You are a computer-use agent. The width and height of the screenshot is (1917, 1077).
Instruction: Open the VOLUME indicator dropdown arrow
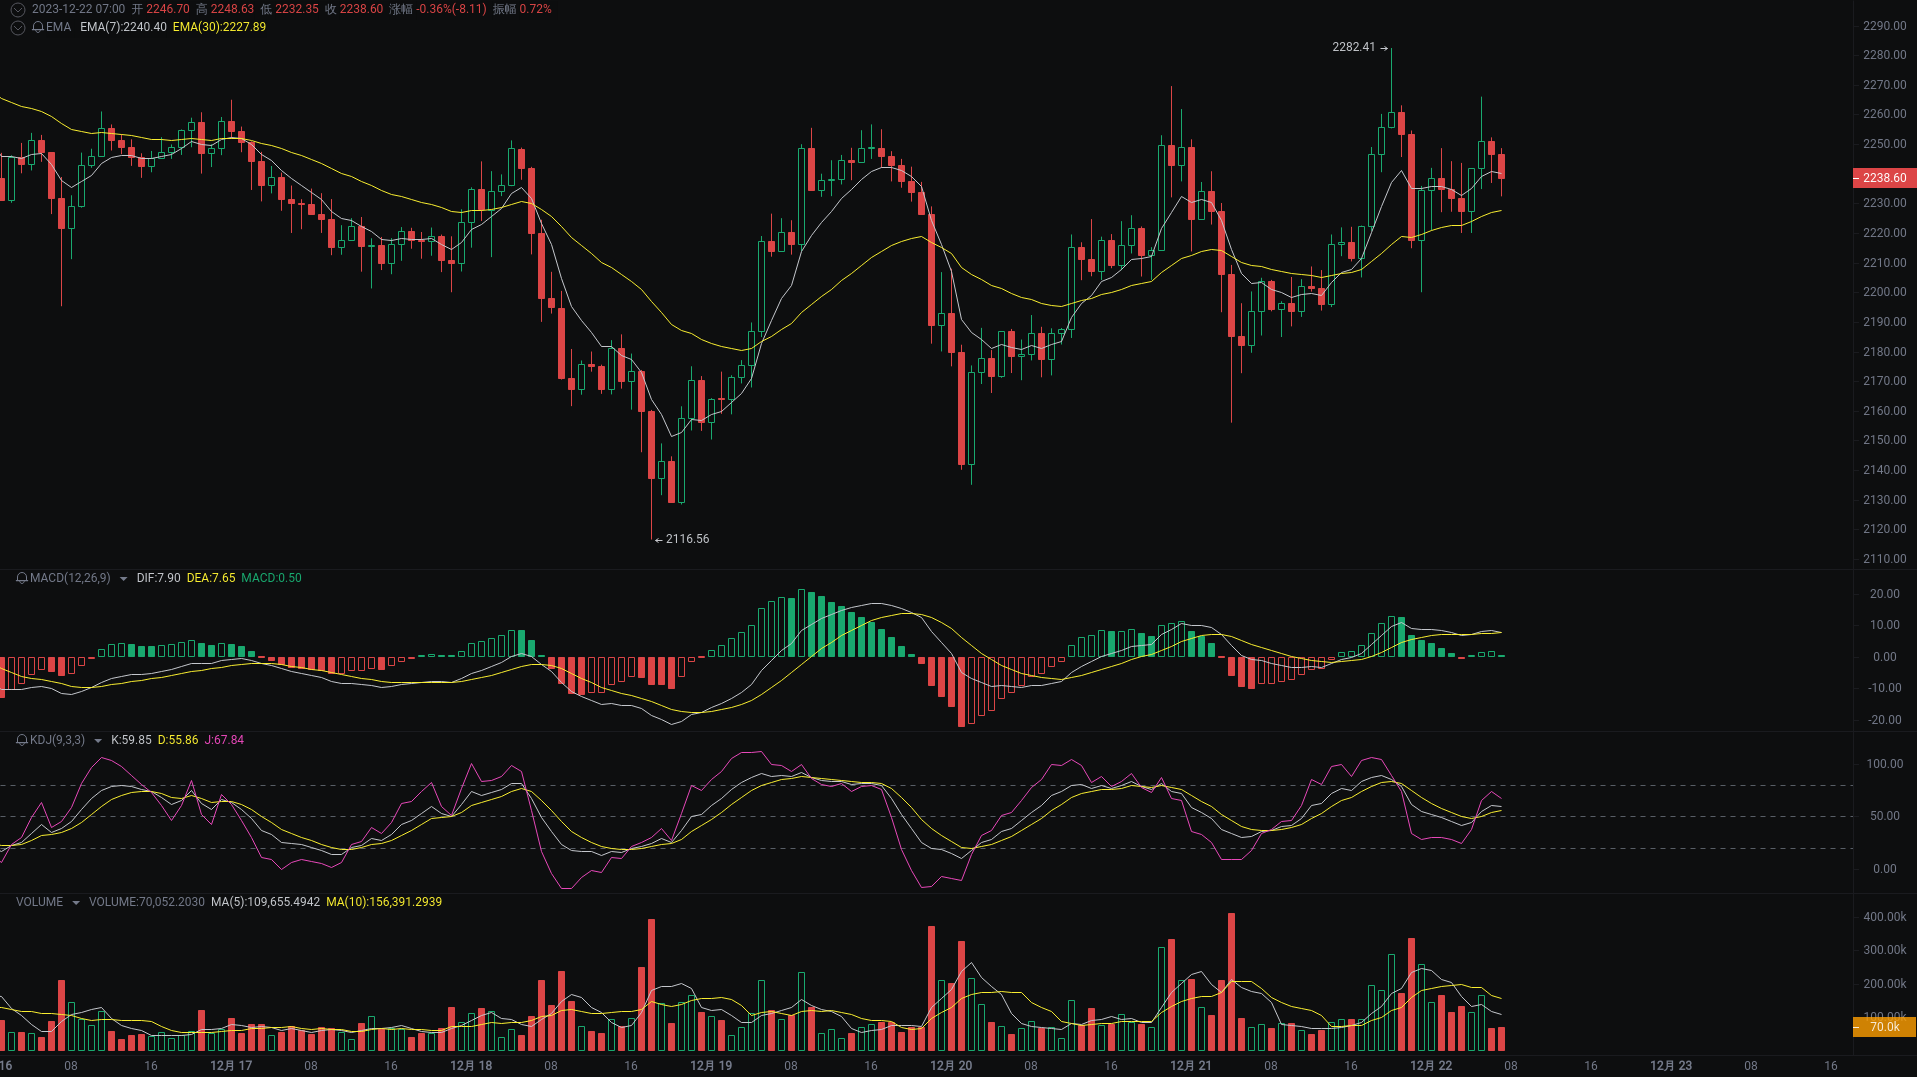pyautogui.click(x=75, y=903)
